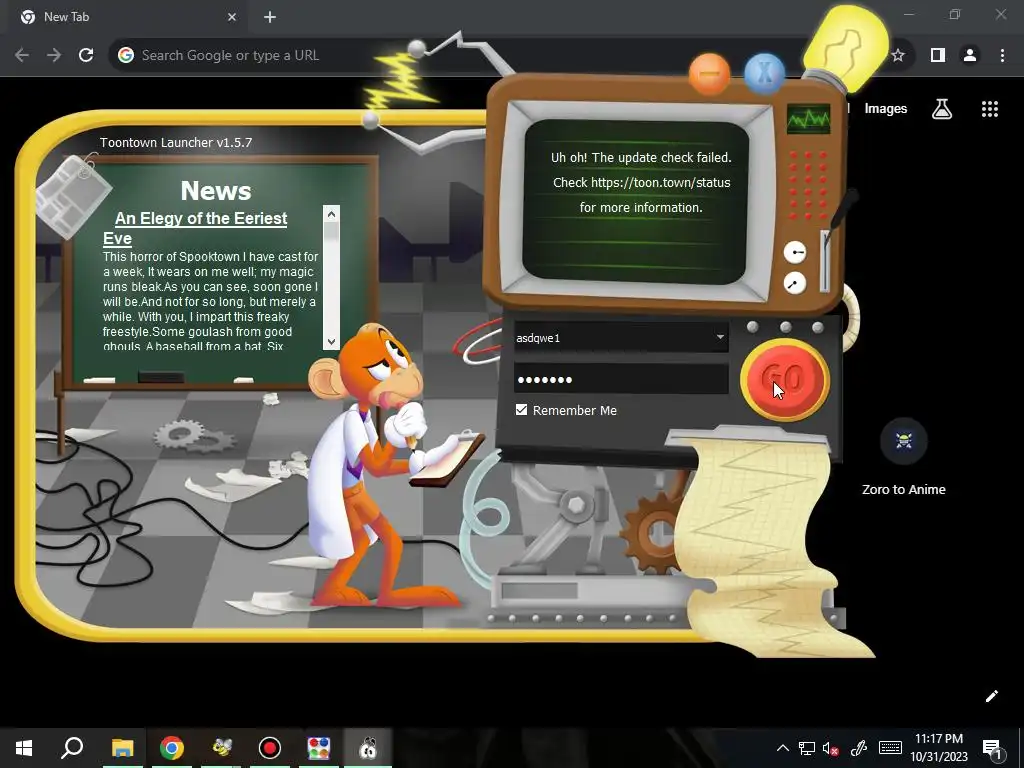Screen dimensions: 1024x768
Task: Open the Zoro to Anime shortcut
Action: (904, 457)
